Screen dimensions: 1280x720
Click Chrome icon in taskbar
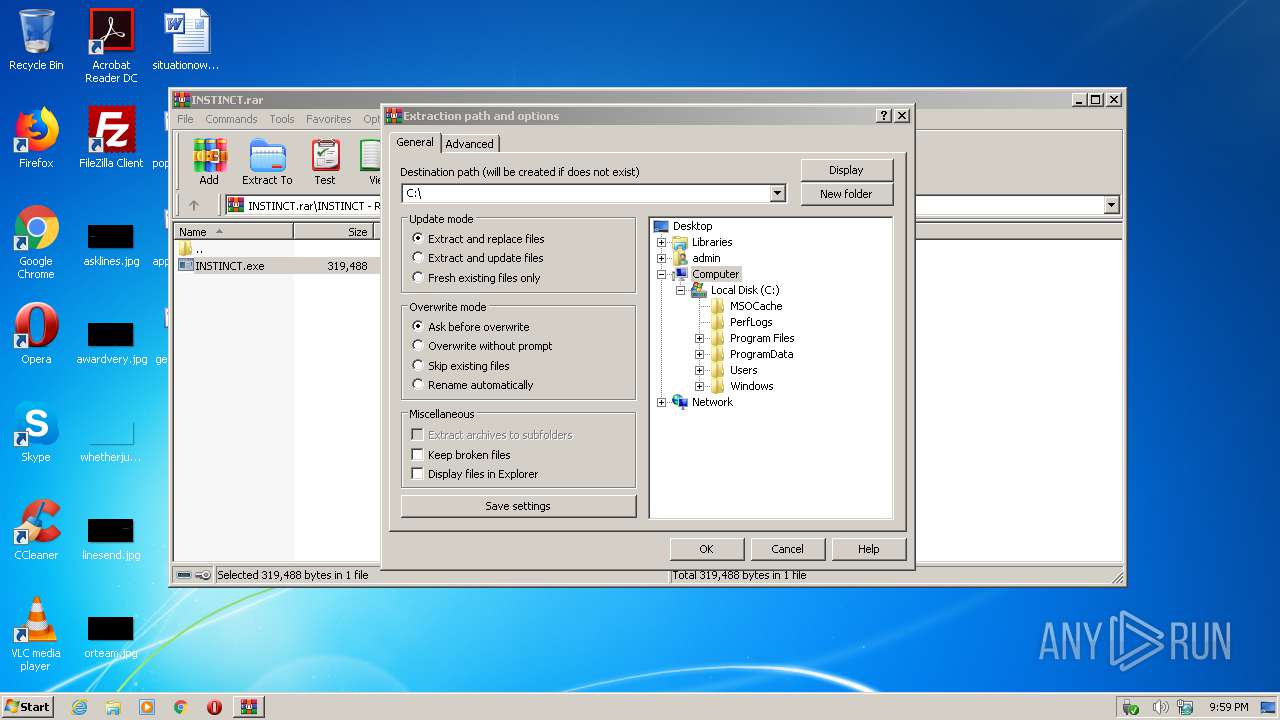click(180, 707)
